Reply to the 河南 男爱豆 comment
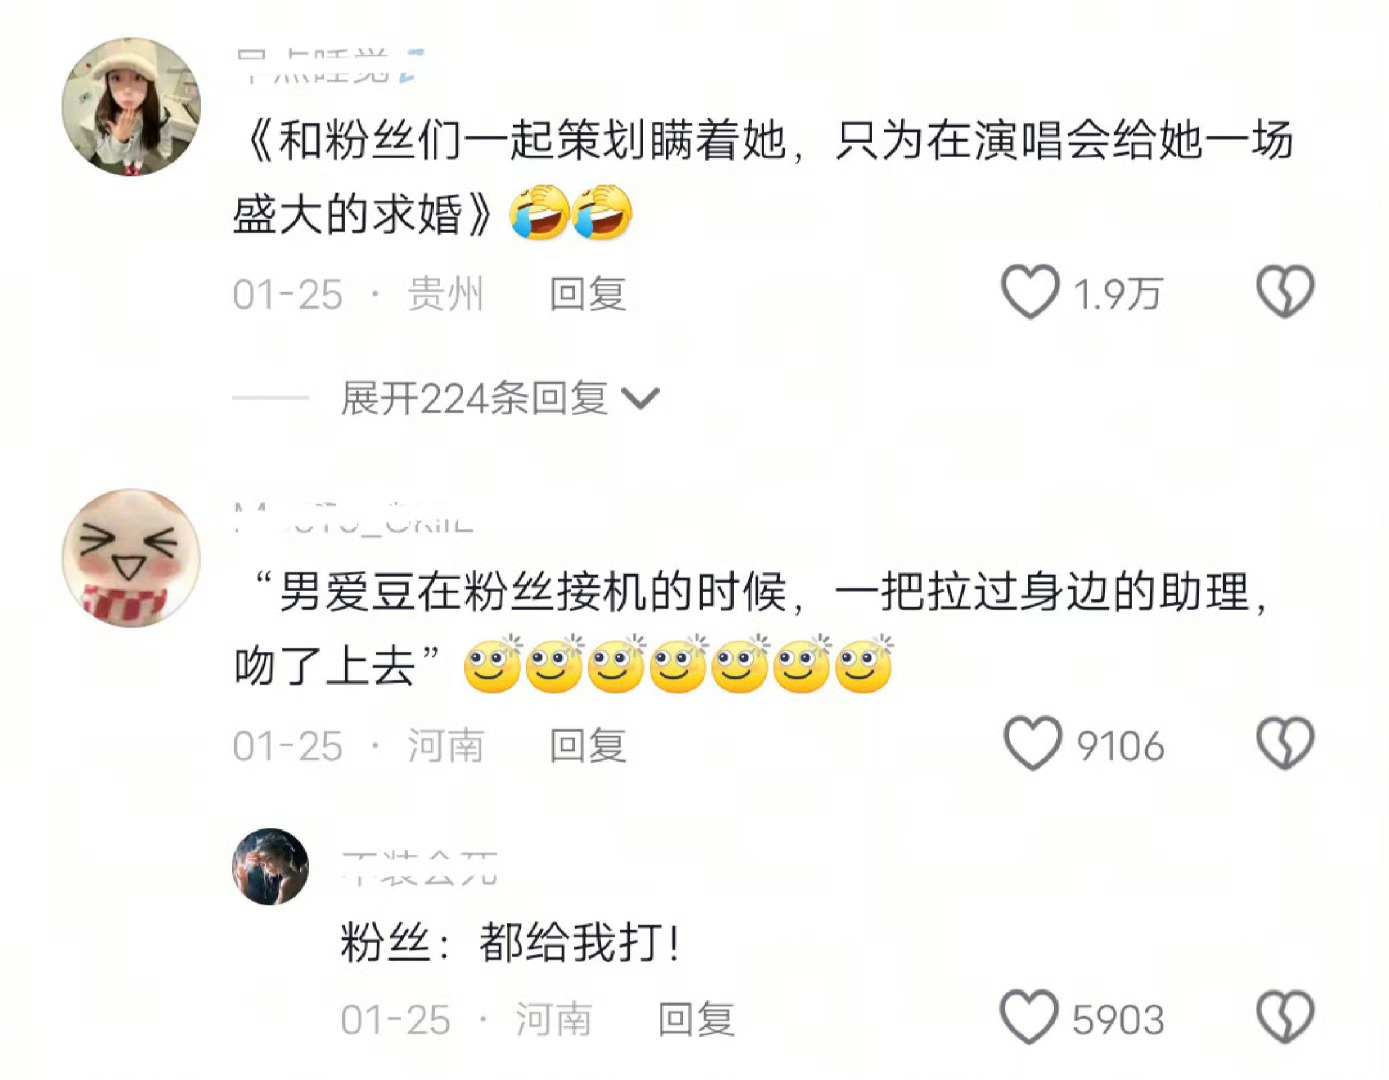 587,746
